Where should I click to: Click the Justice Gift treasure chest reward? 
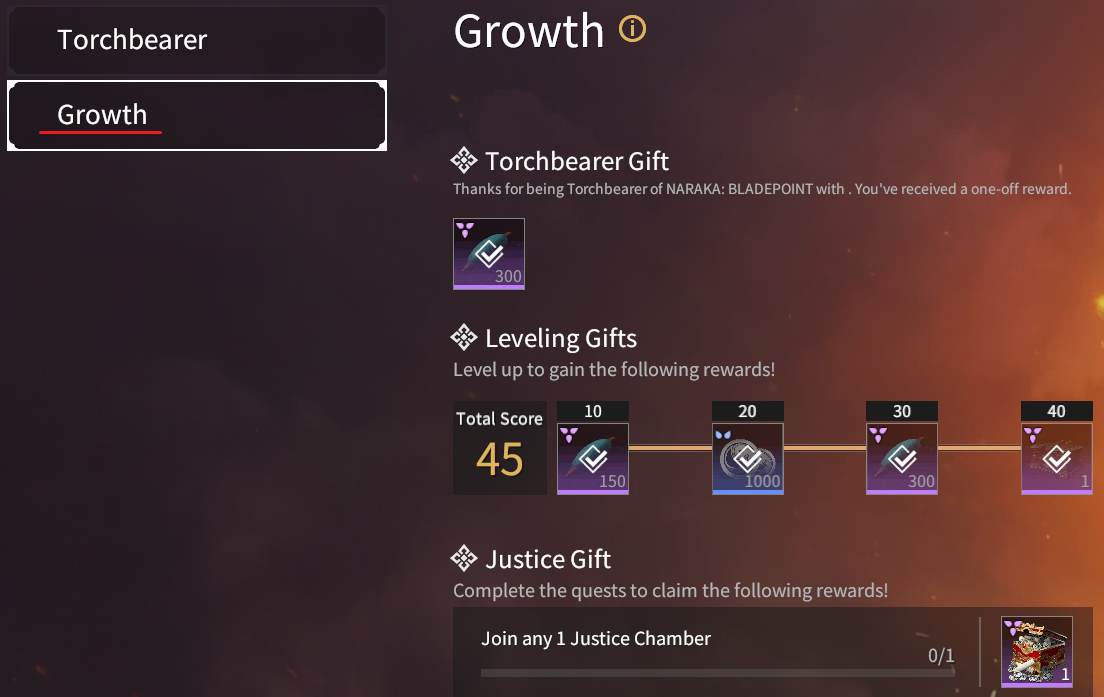click(1037, 651)
